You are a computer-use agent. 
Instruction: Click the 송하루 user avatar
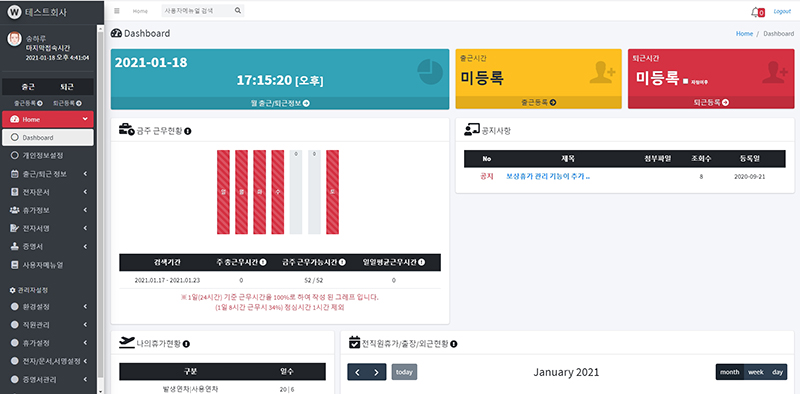[x=14, y=39]
